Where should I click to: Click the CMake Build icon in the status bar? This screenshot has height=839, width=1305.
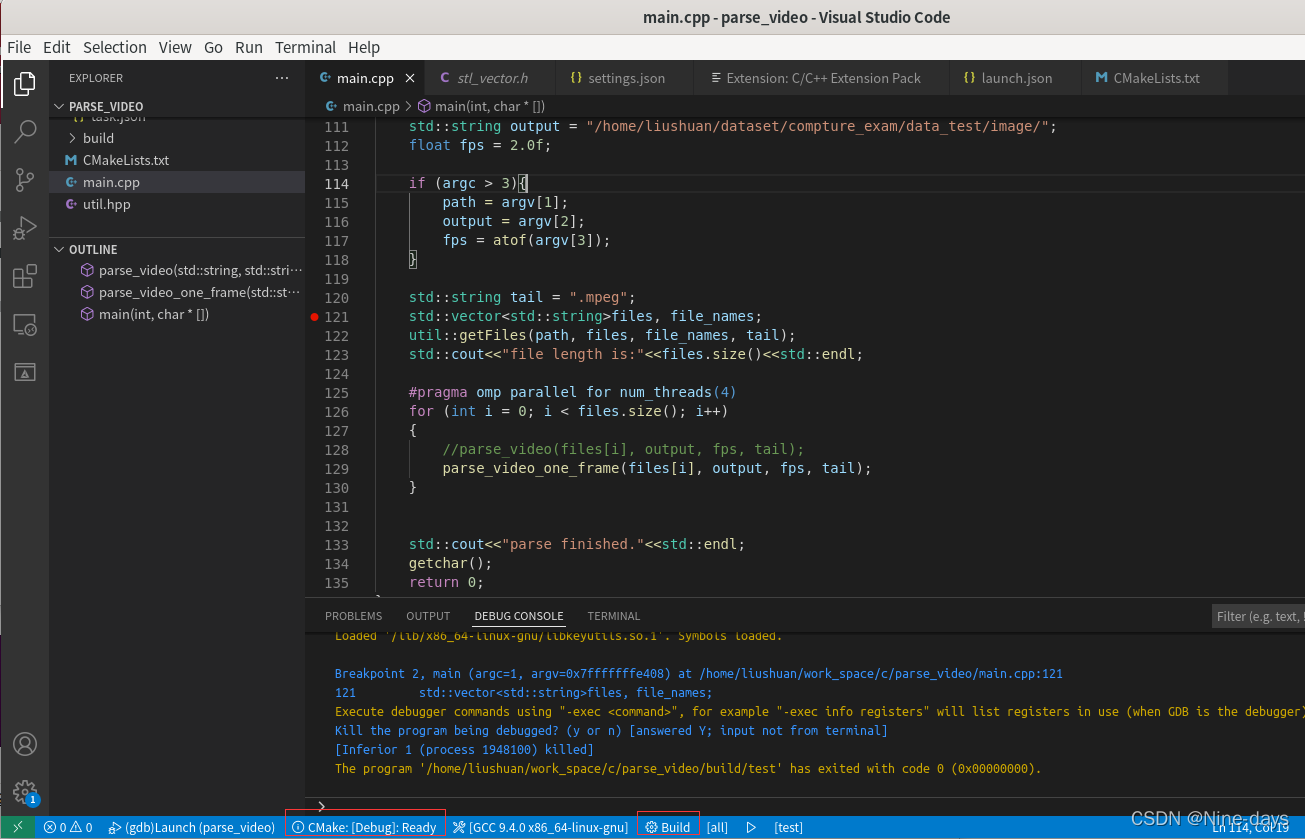[667, 827]
